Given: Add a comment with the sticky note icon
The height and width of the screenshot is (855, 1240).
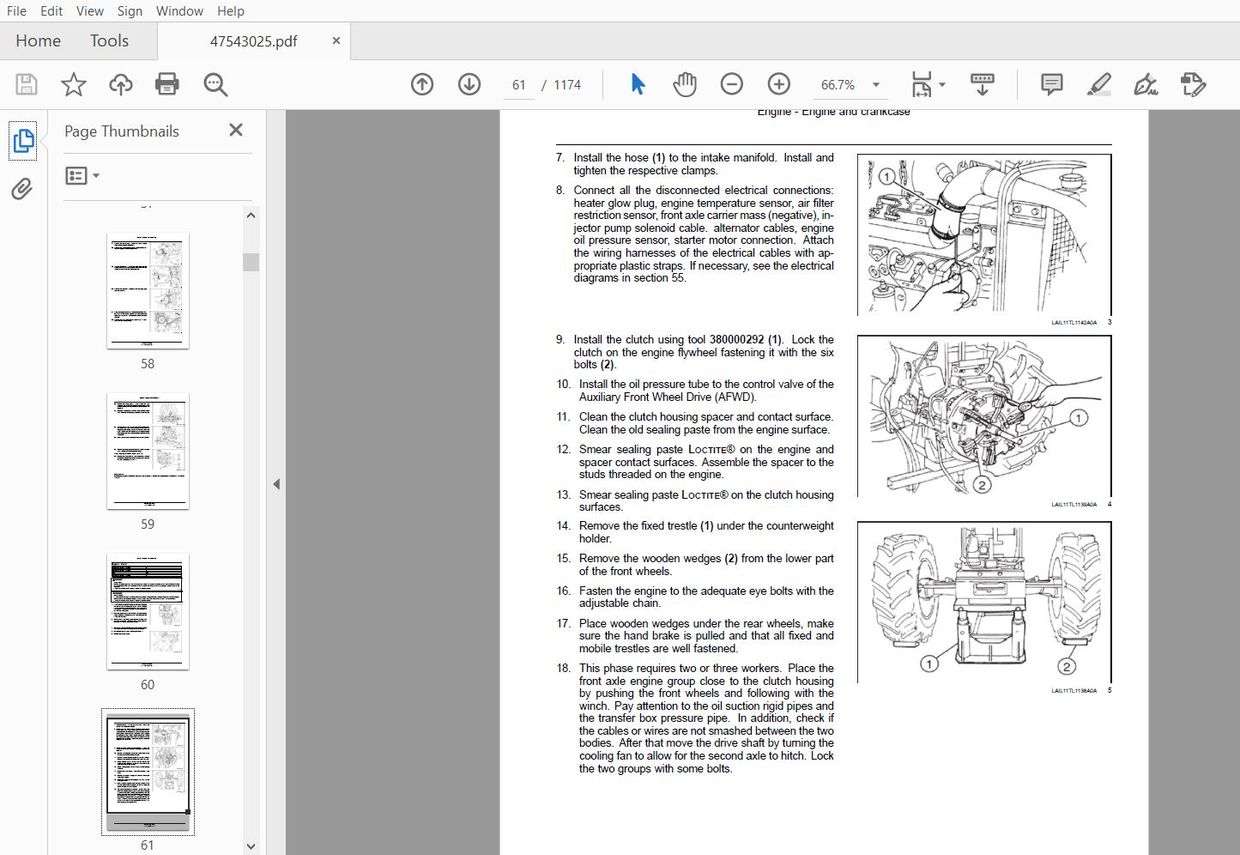Looking at the screenshot, I should pos(1051,84).
